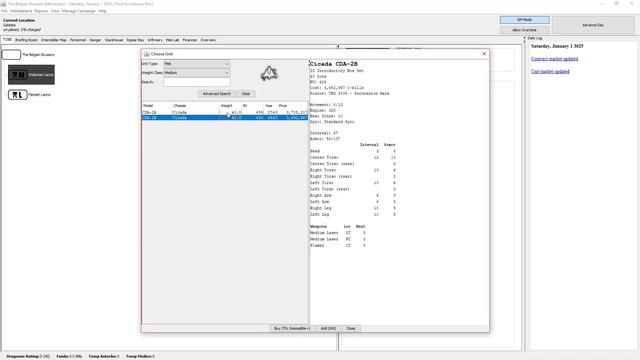Click The Belgian Bruisers force icon box
640x360 pixels.
(11, 54)
